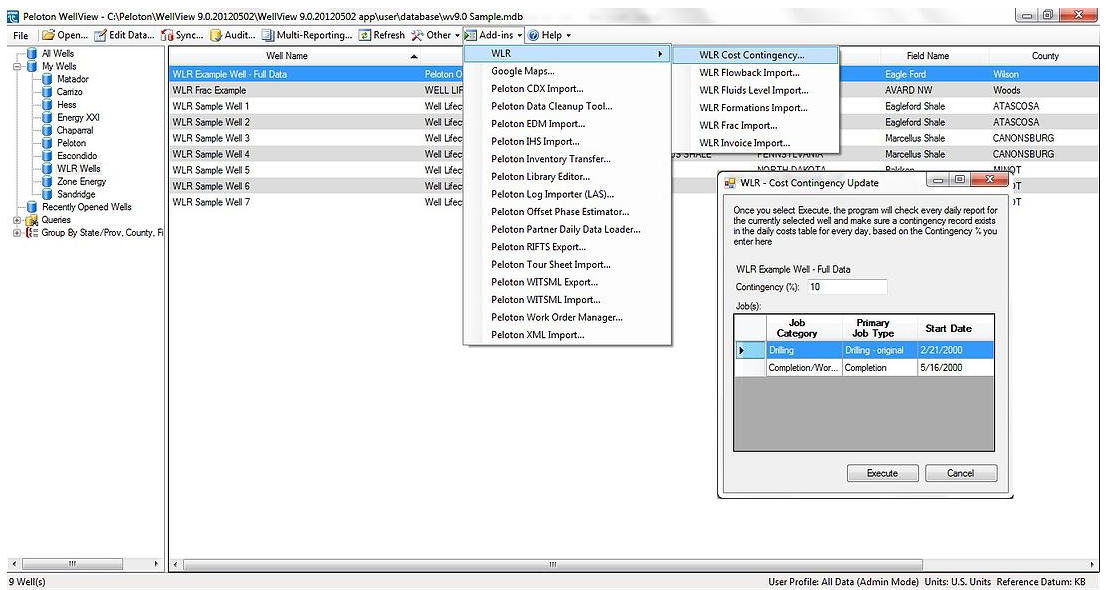Click the Contingency (%) input field
Image resolution: width=1106 pixels, height=590 pixels.
[x=846, y=287]
